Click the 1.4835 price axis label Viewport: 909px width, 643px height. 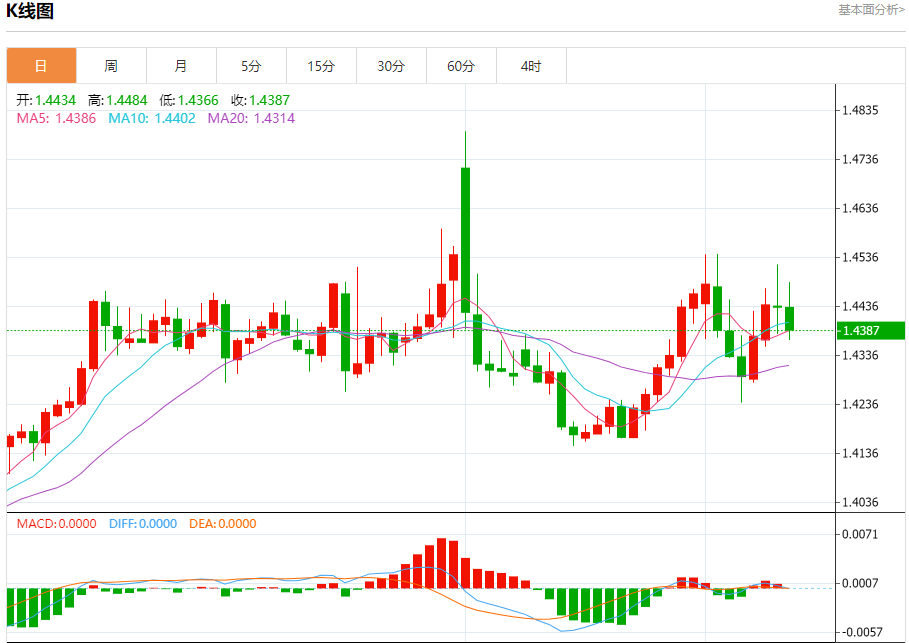point(860,110)
